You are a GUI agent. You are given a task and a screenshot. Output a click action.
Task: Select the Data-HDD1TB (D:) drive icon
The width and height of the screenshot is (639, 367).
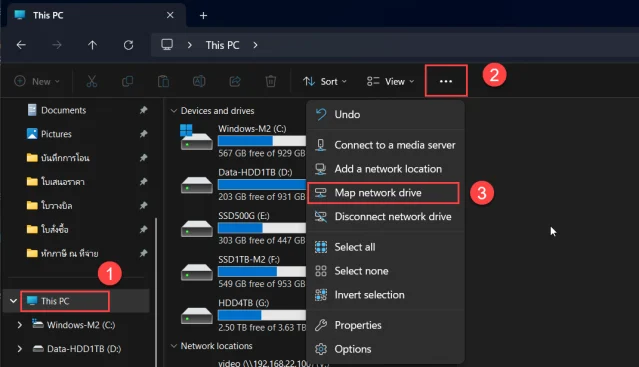tap(196, 185)
